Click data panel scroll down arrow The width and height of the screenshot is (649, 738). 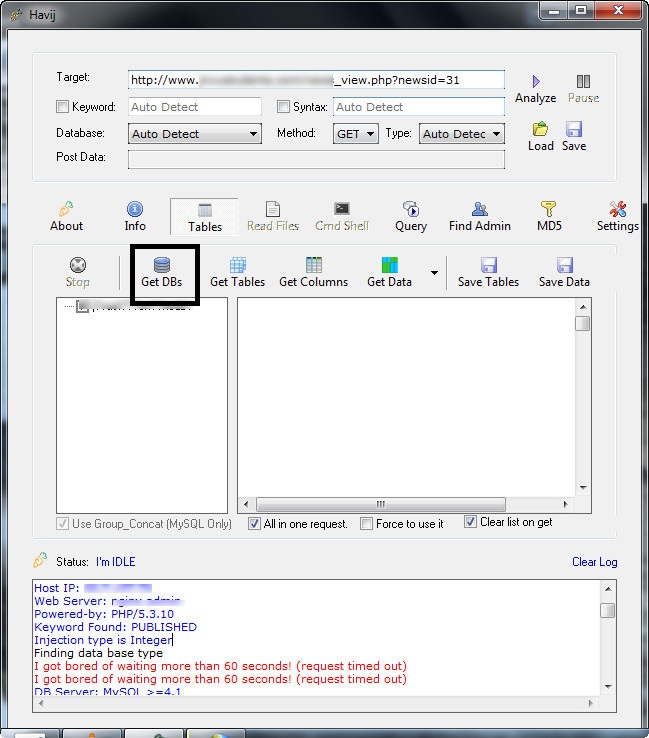pyautogui.click(x=583, y=488)
